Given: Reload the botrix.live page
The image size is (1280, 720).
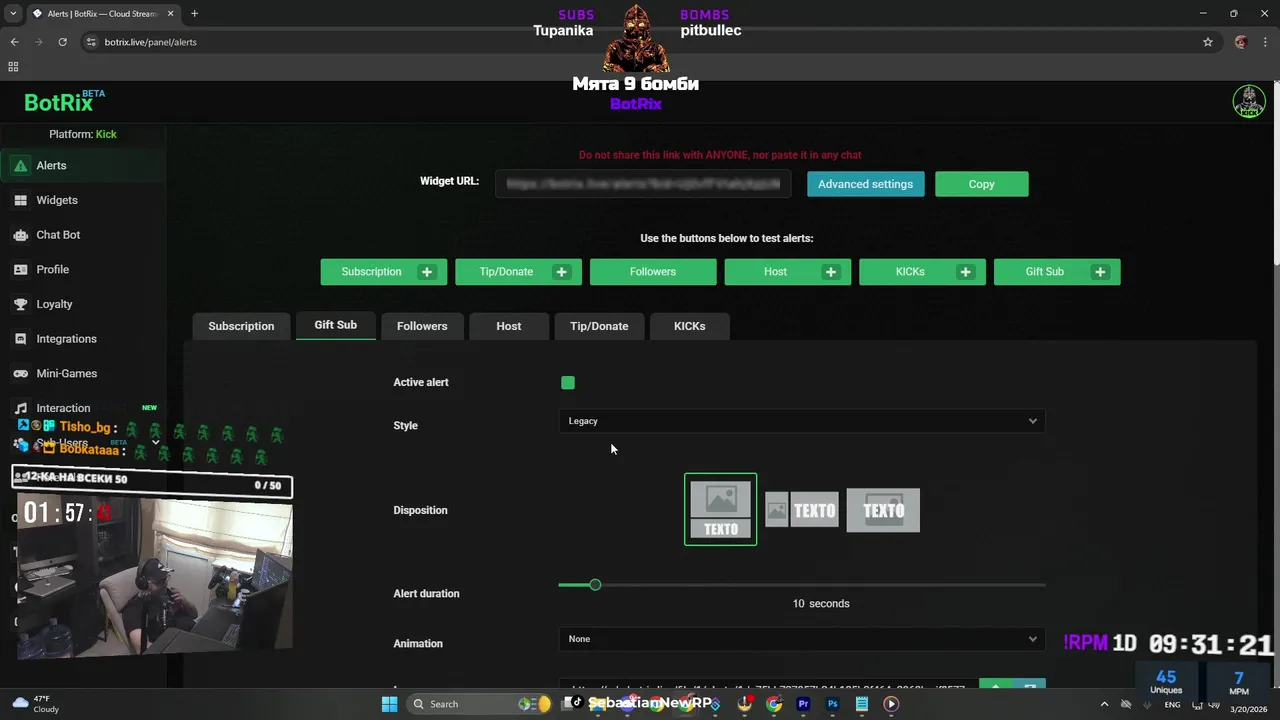Looking at the screenshot, I should [62, 42].
